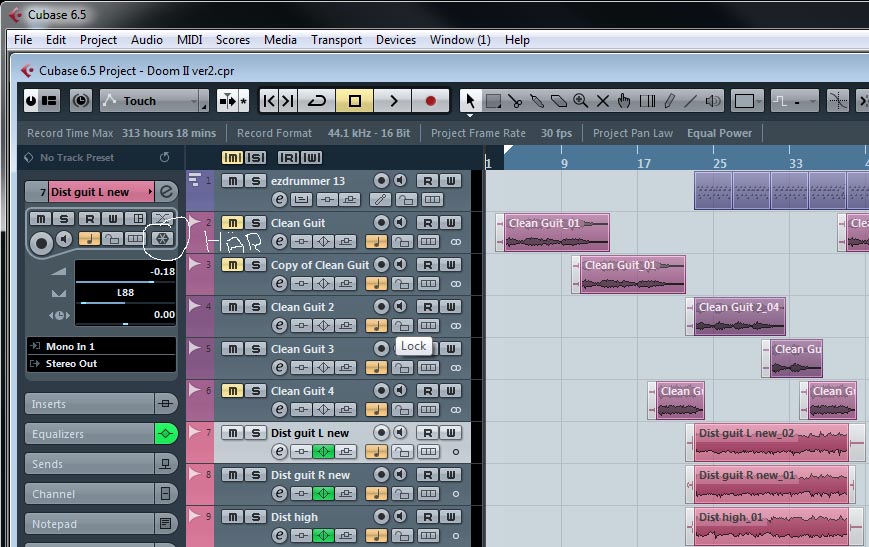Expand the Sends inspector section
869x547 pixels.
[x=89, y=463]
